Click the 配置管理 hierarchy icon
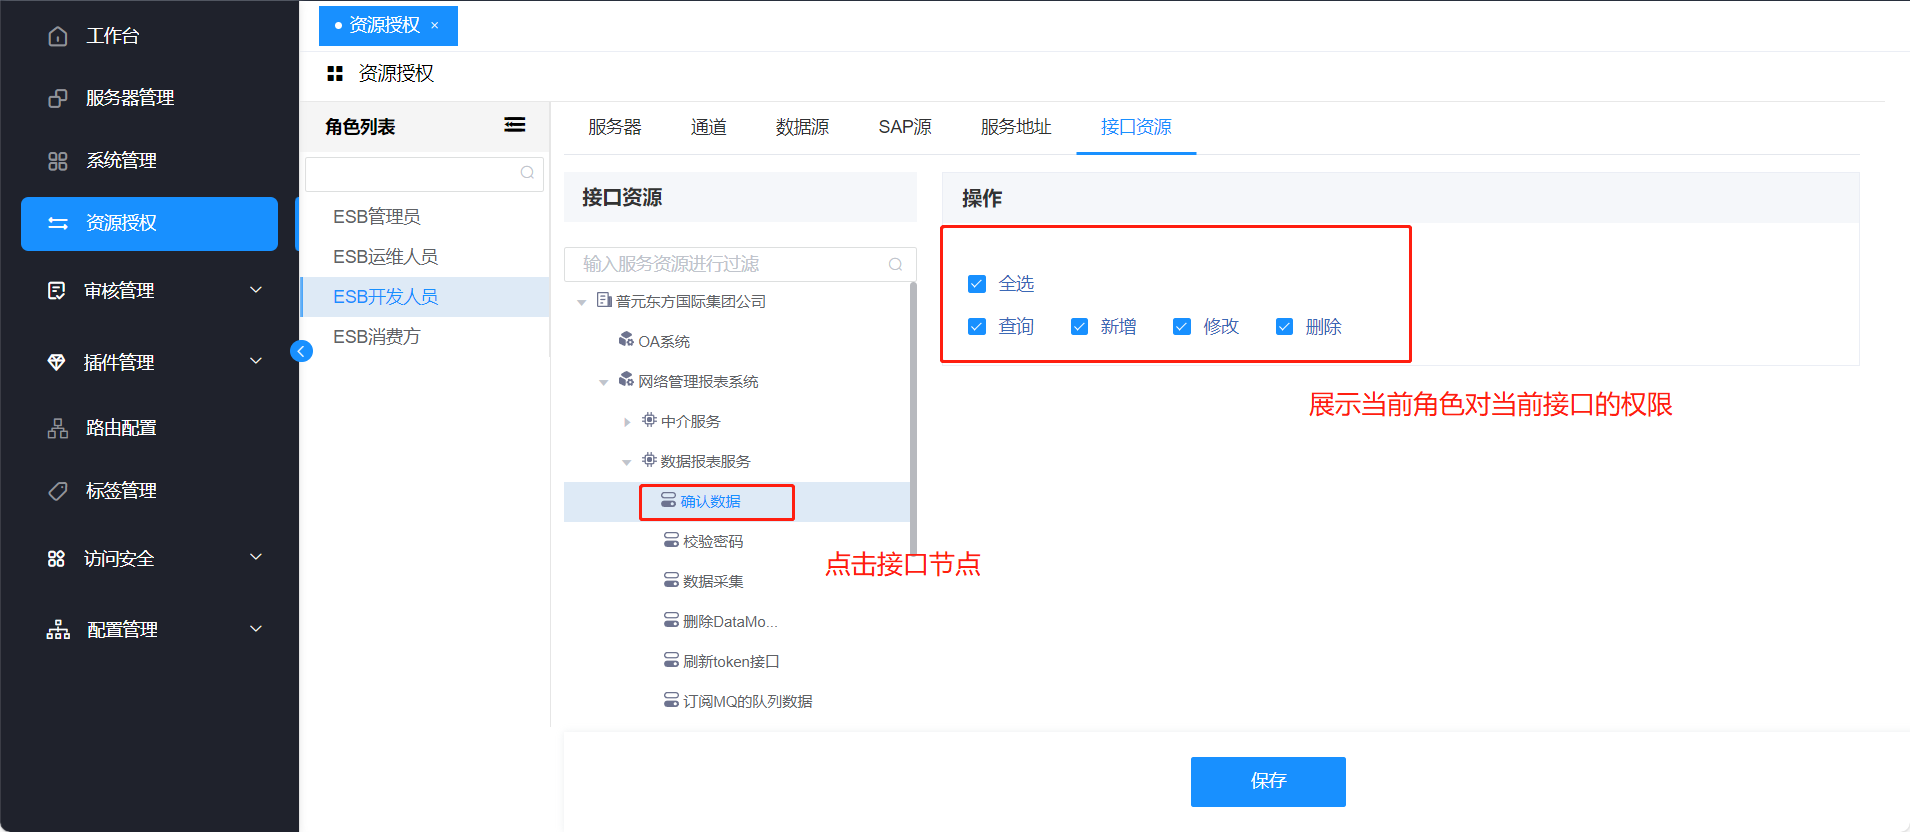 [x=58, y=630]
